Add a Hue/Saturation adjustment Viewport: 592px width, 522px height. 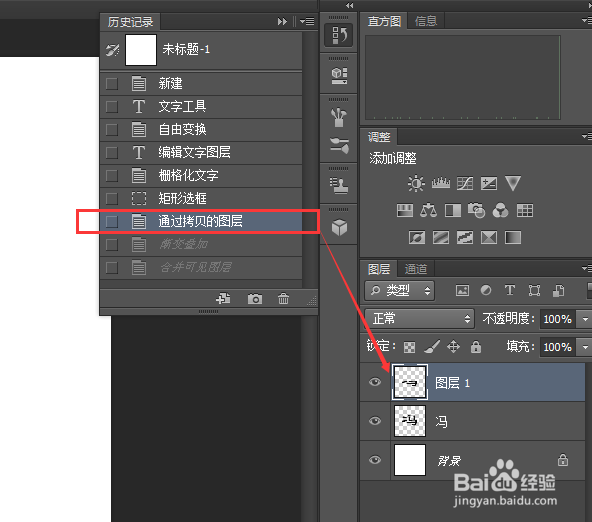point(405,210)
